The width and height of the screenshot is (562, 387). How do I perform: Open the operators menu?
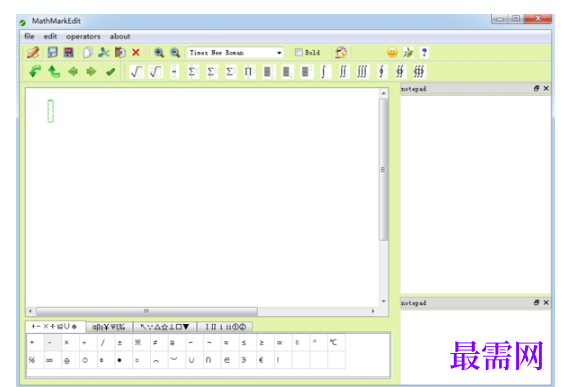(83, 36)
